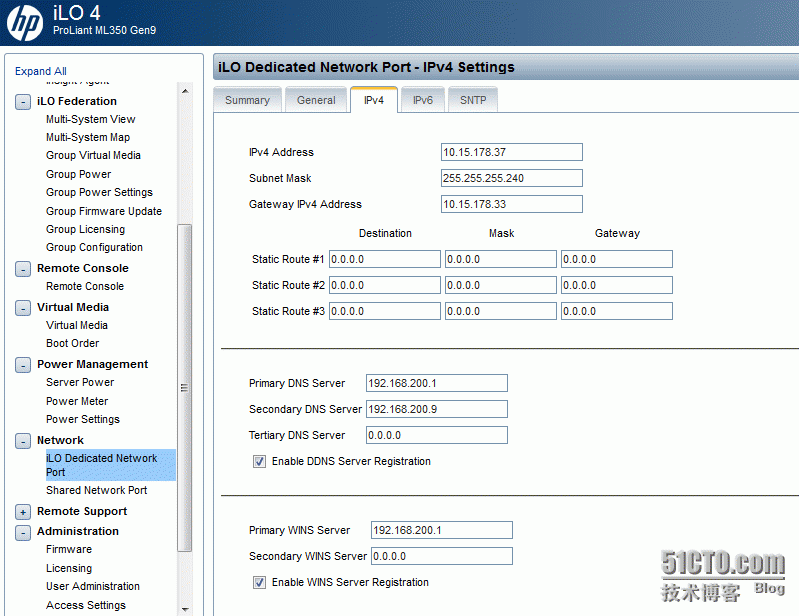Select iLO Dedicated Network Port
The height and width of the screenshot is (616, 799).
coord(111,465)
